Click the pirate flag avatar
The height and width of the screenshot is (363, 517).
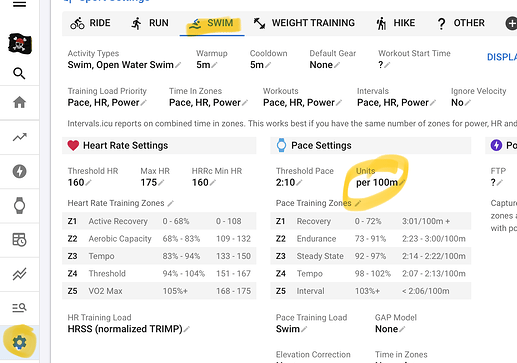20,44
